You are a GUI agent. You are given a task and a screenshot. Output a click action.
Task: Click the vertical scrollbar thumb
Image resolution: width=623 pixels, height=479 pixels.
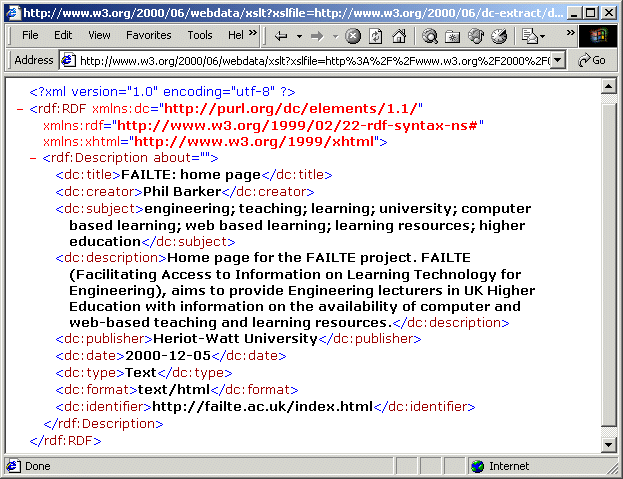point(609,265)
